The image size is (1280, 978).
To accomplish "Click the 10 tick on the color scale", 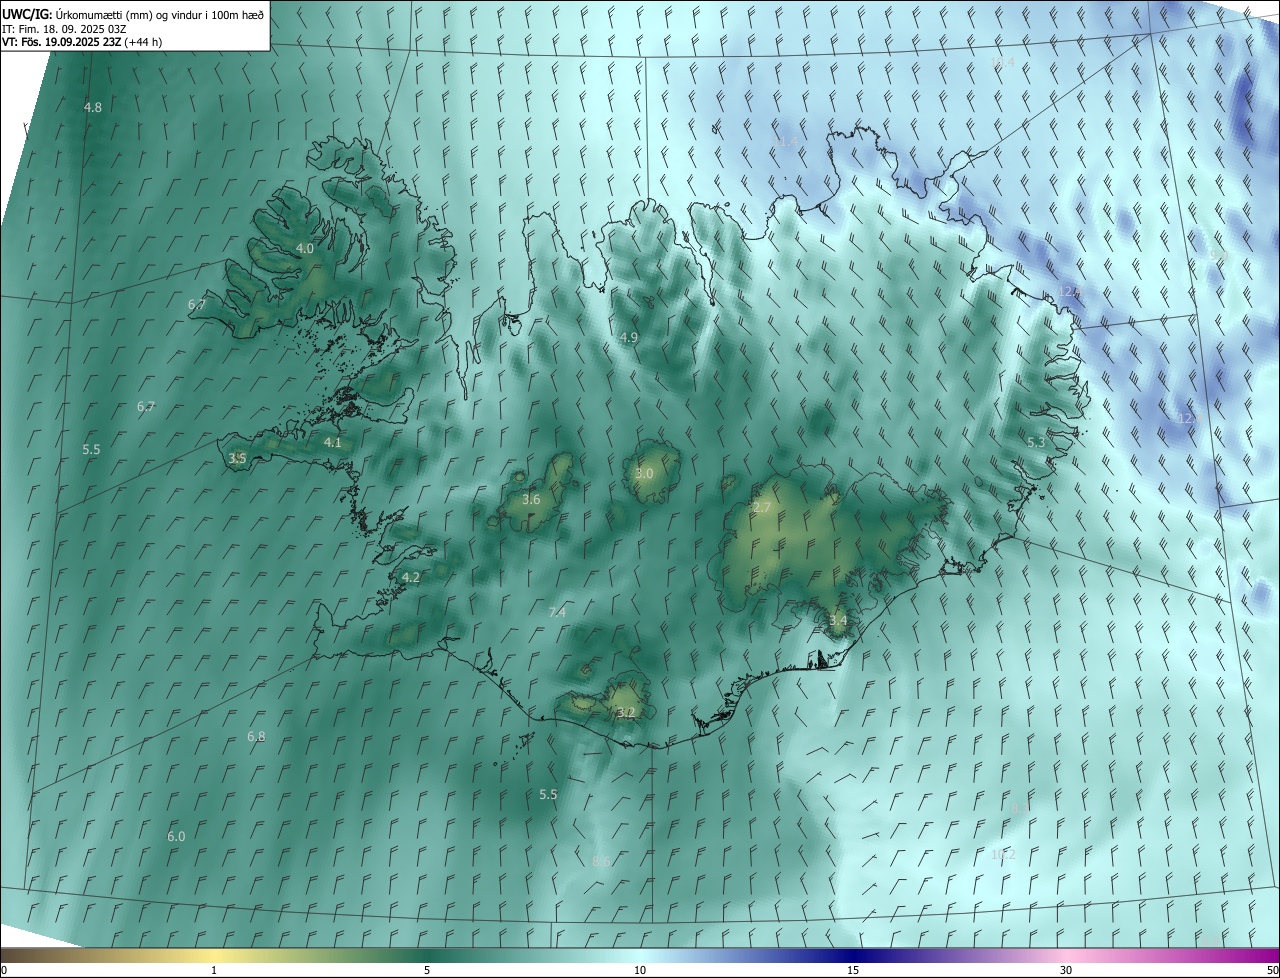I will point(640,970).
